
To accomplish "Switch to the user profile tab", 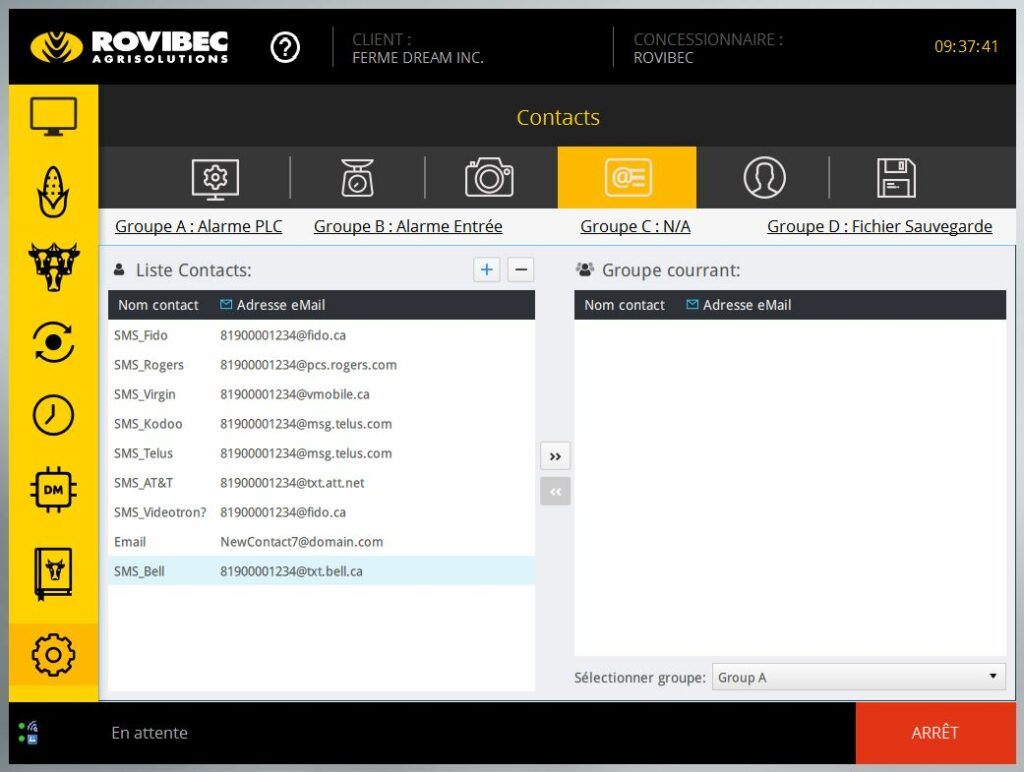I will (764, 177).
